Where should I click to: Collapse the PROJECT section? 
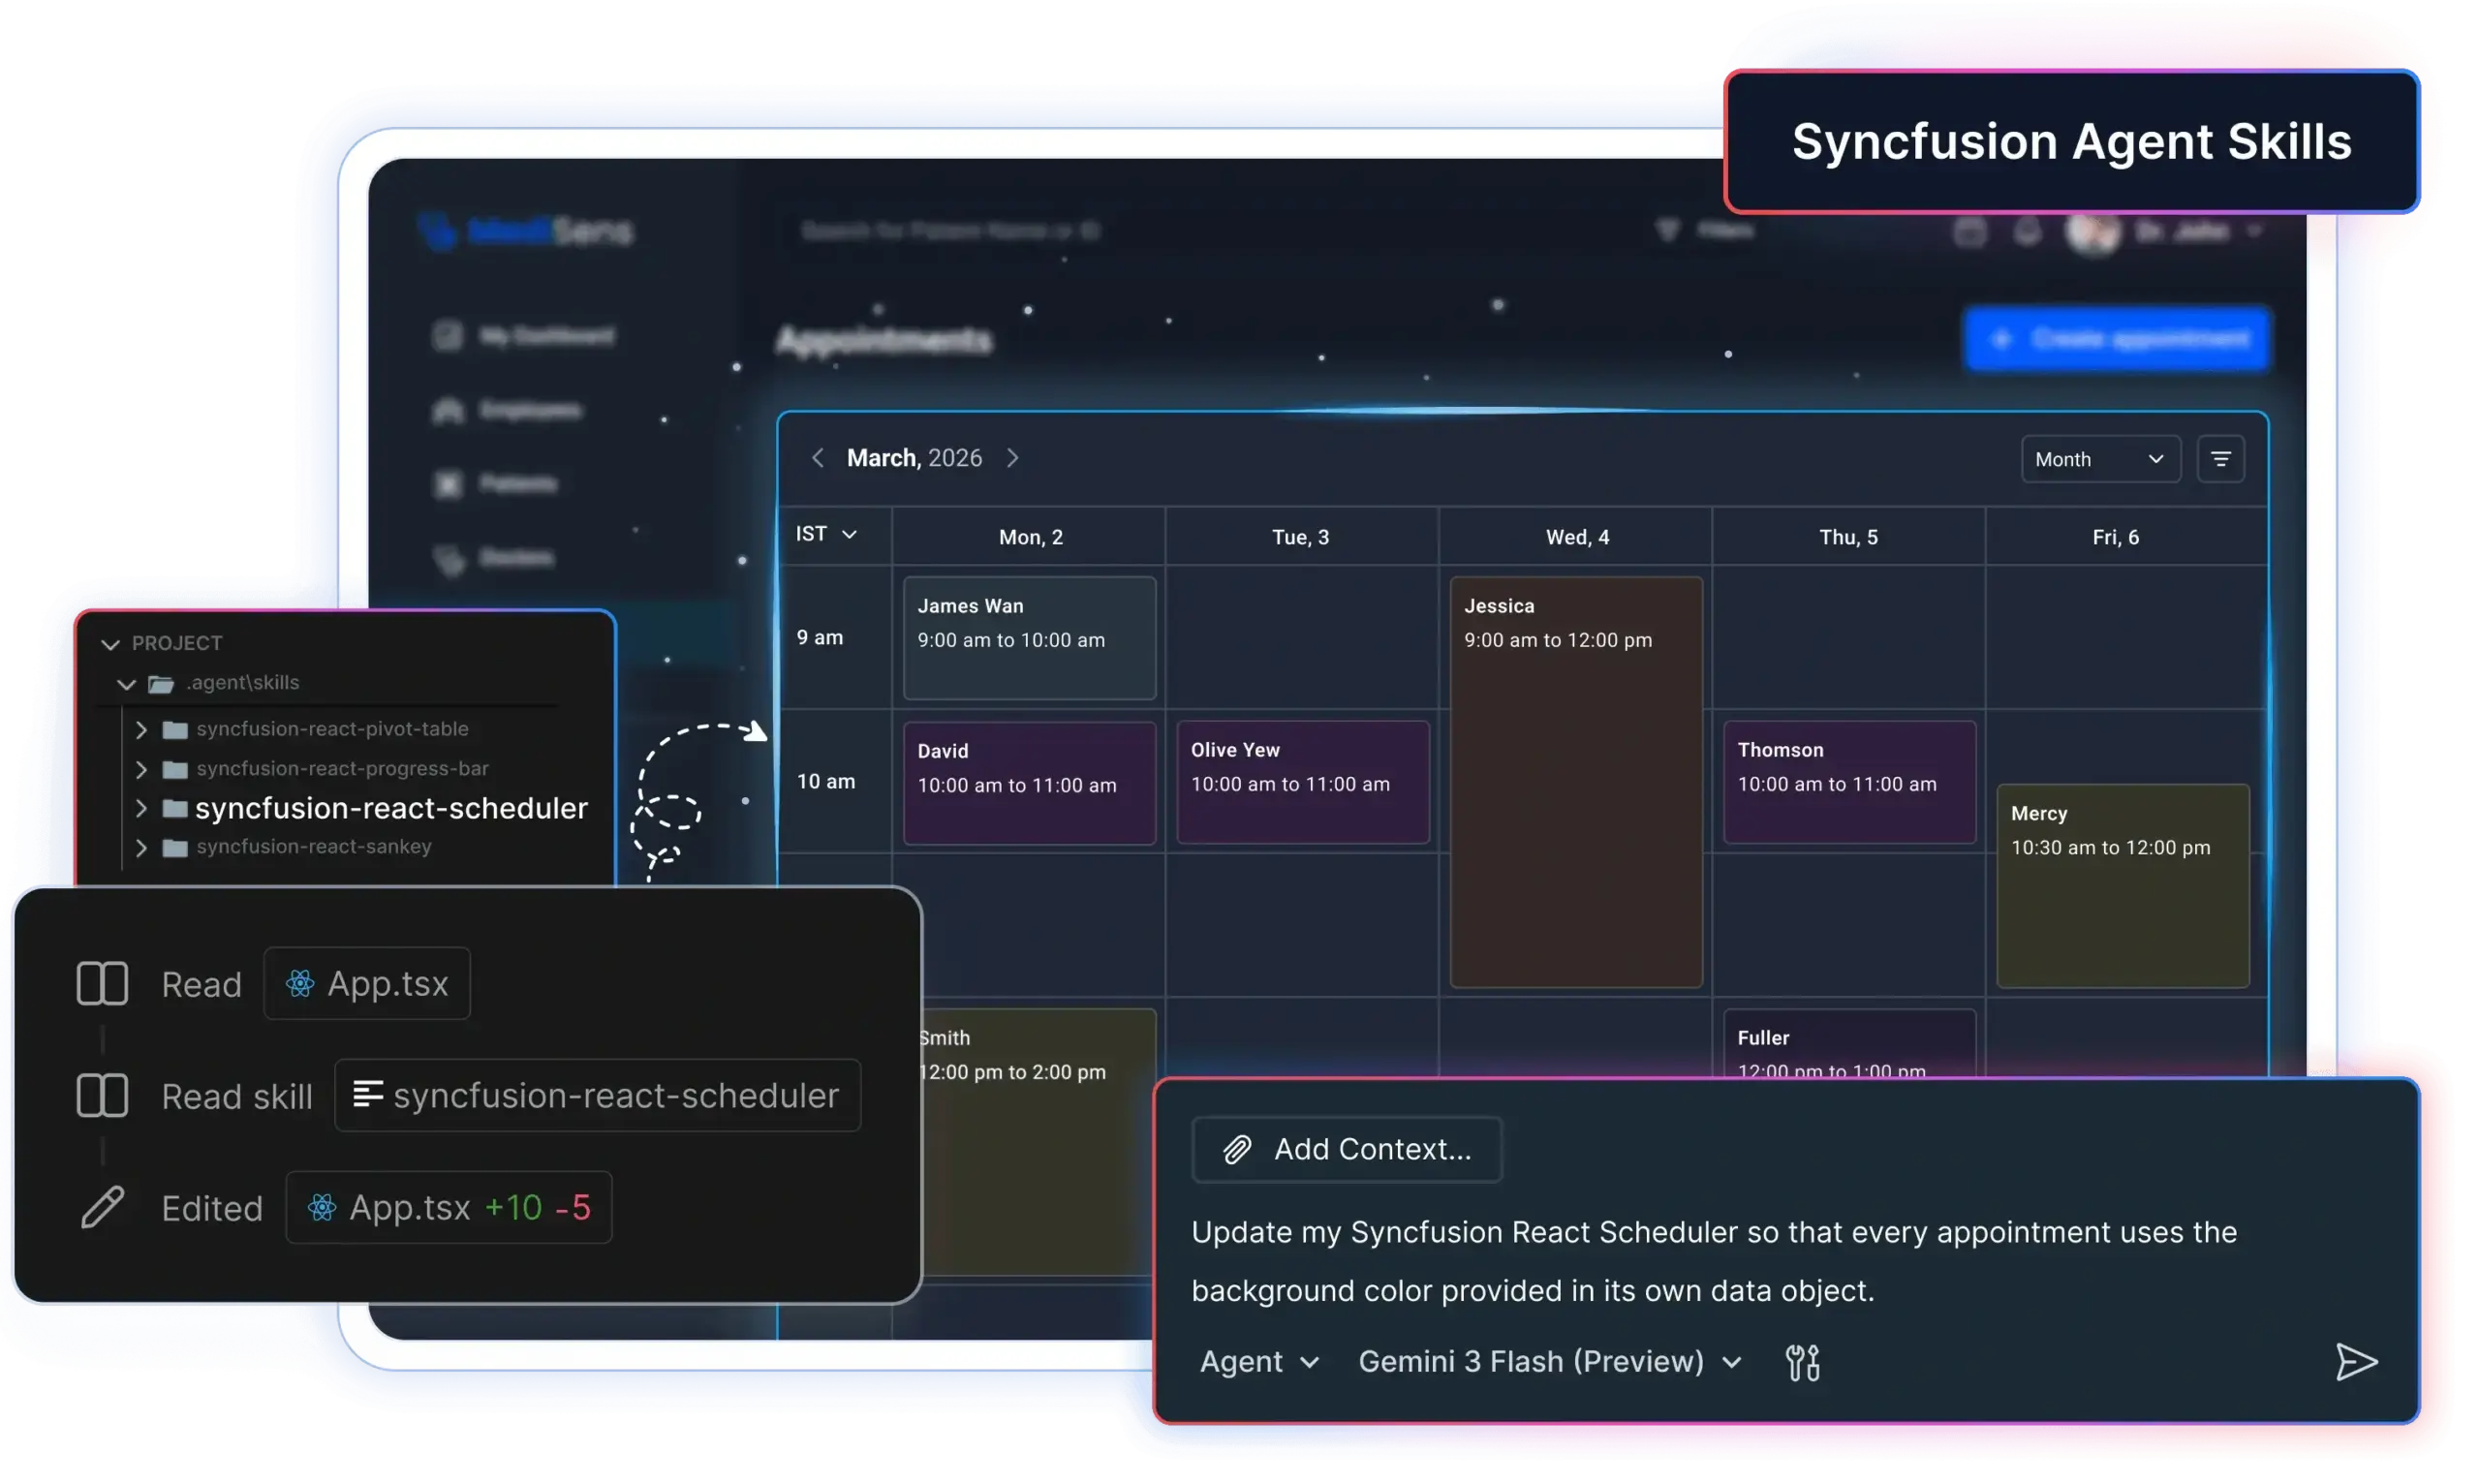pyautogui.click(x=110, y=644)
